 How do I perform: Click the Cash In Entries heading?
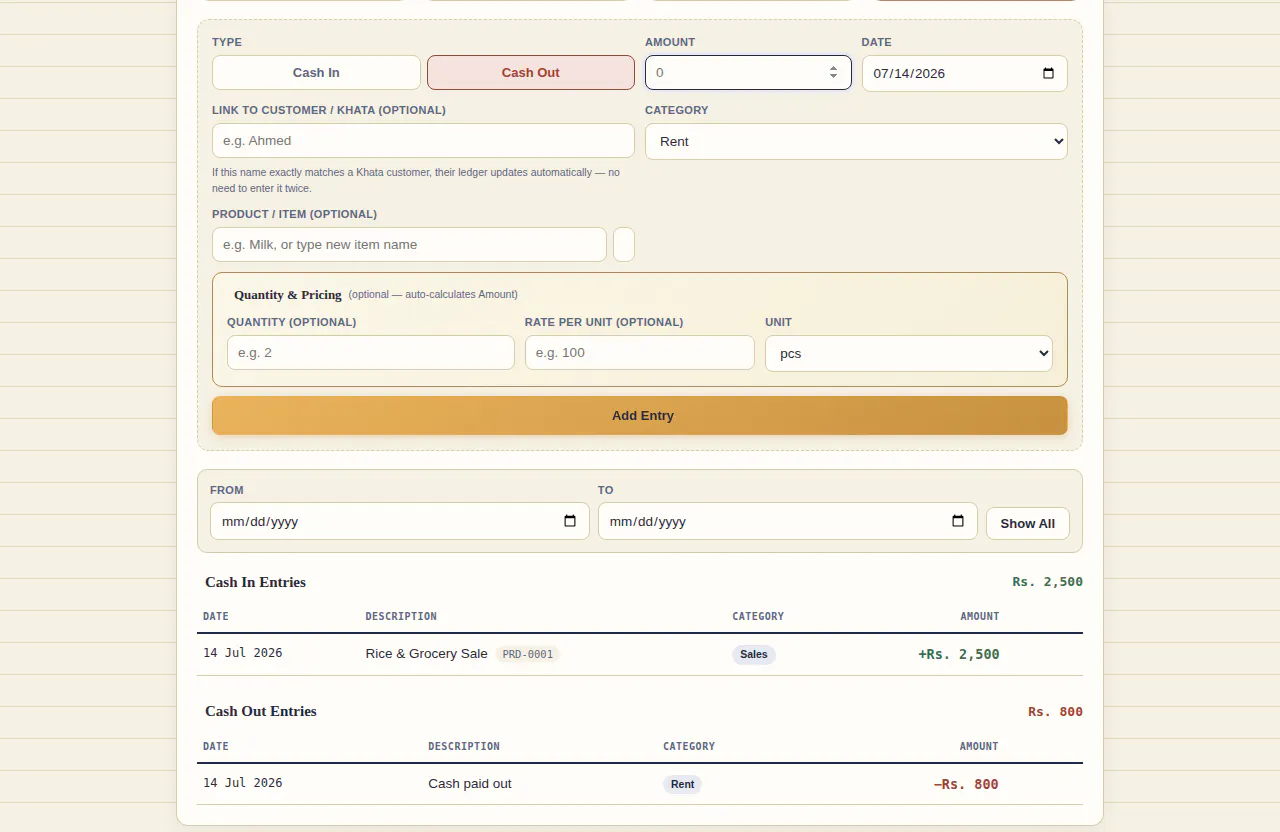coord(256,582)
